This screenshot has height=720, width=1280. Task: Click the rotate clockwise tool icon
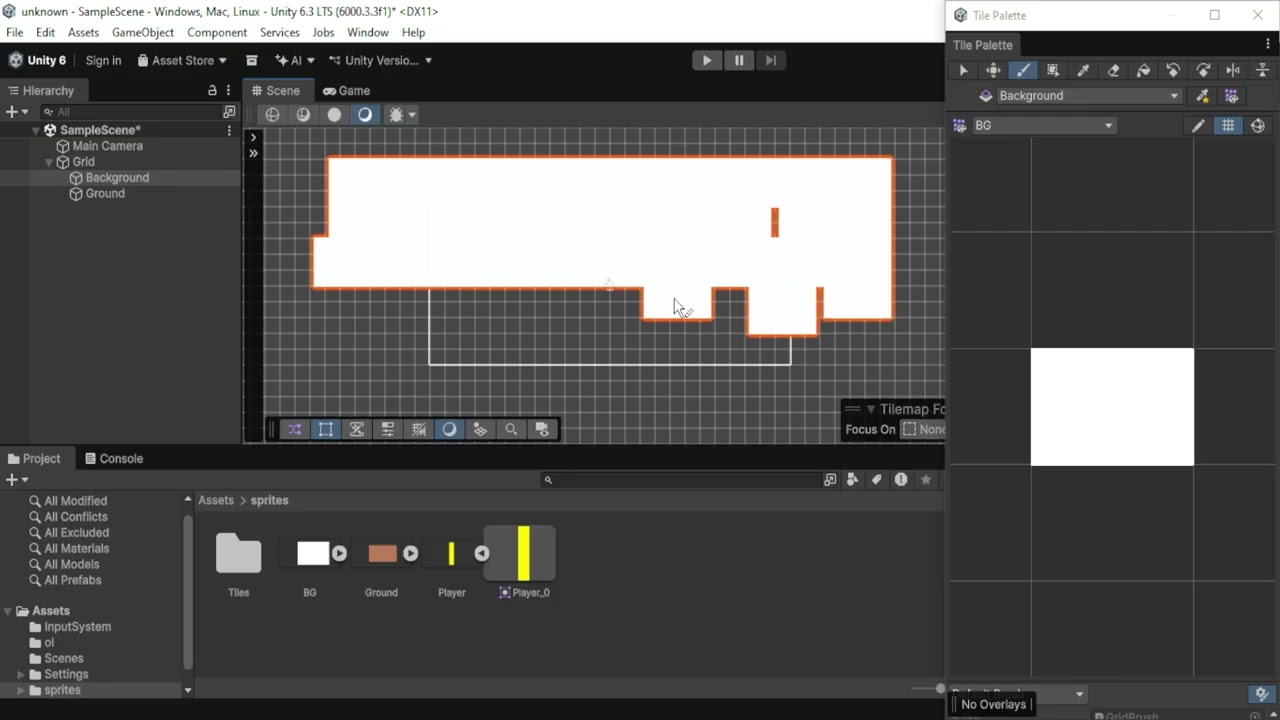point(1203,70)
